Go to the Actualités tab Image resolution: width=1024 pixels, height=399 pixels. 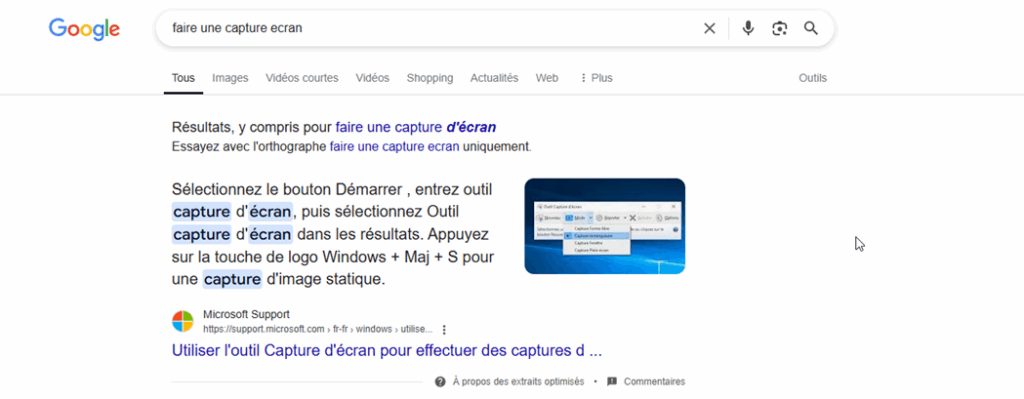(x=494, y=78)
